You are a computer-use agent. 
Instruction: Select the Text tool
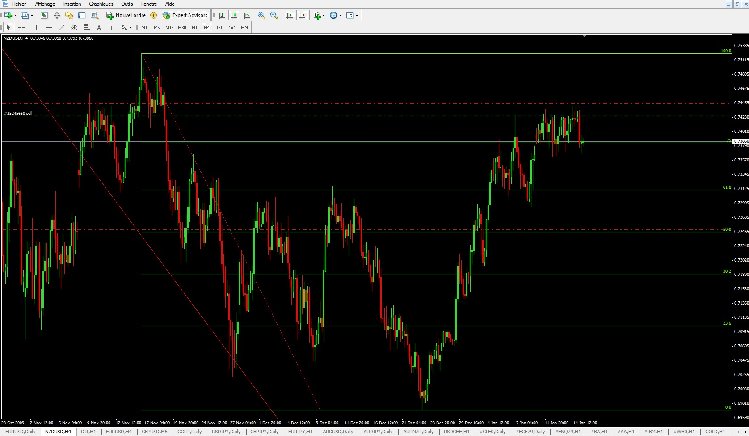coord(99,28)
